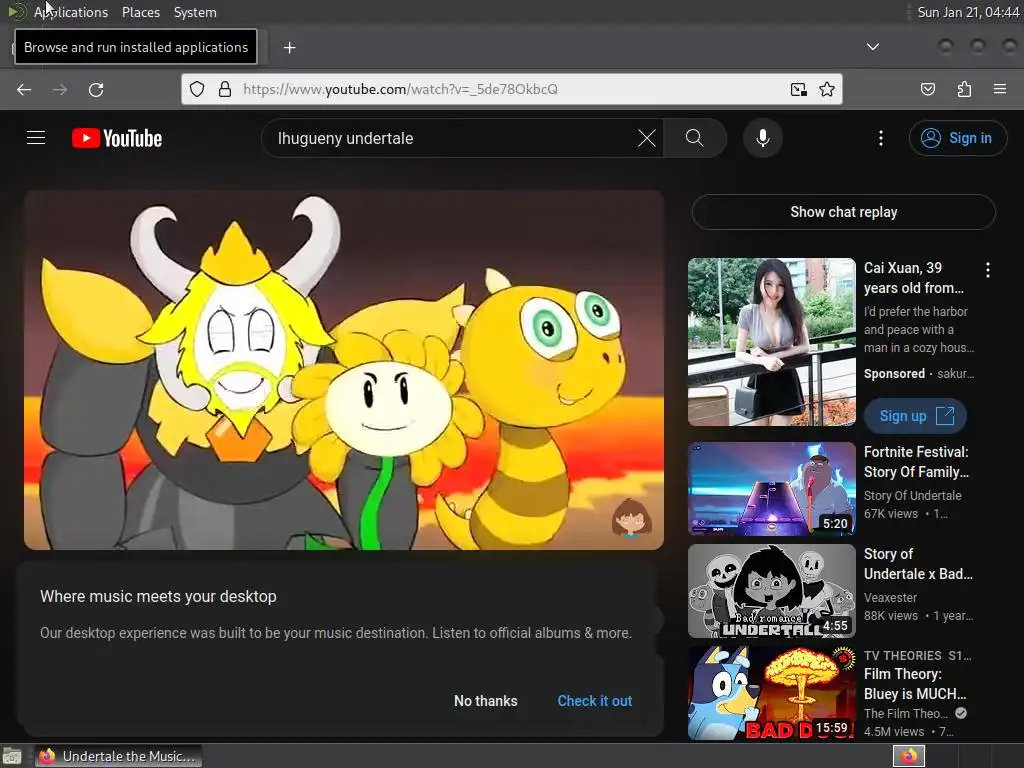Open Story of Undertale x Bad Romance thumbnail

(771, 591)
